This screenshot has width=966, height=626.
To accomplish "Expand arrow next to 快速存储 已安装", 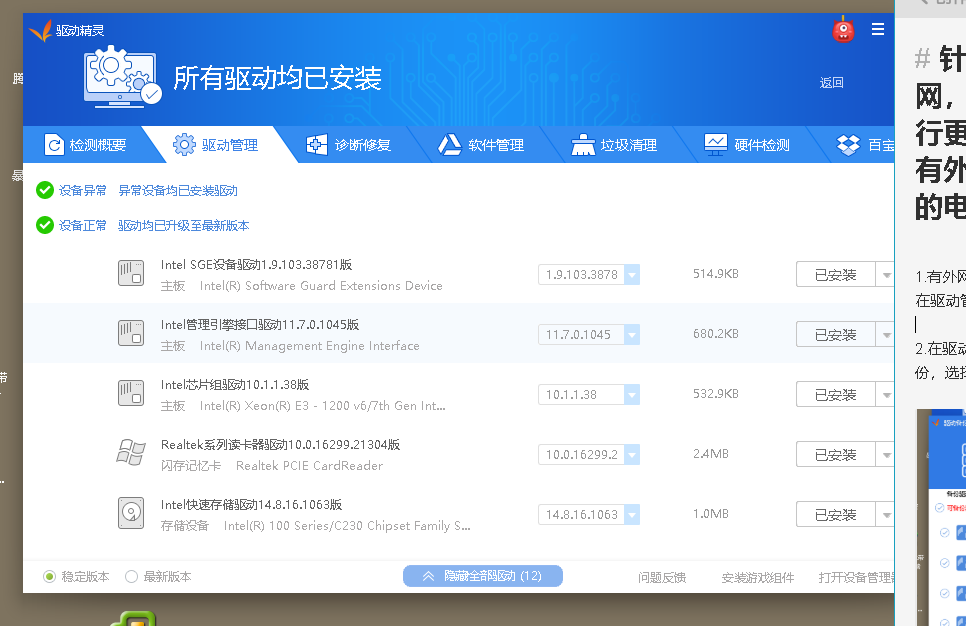I will tap(886, 514).
